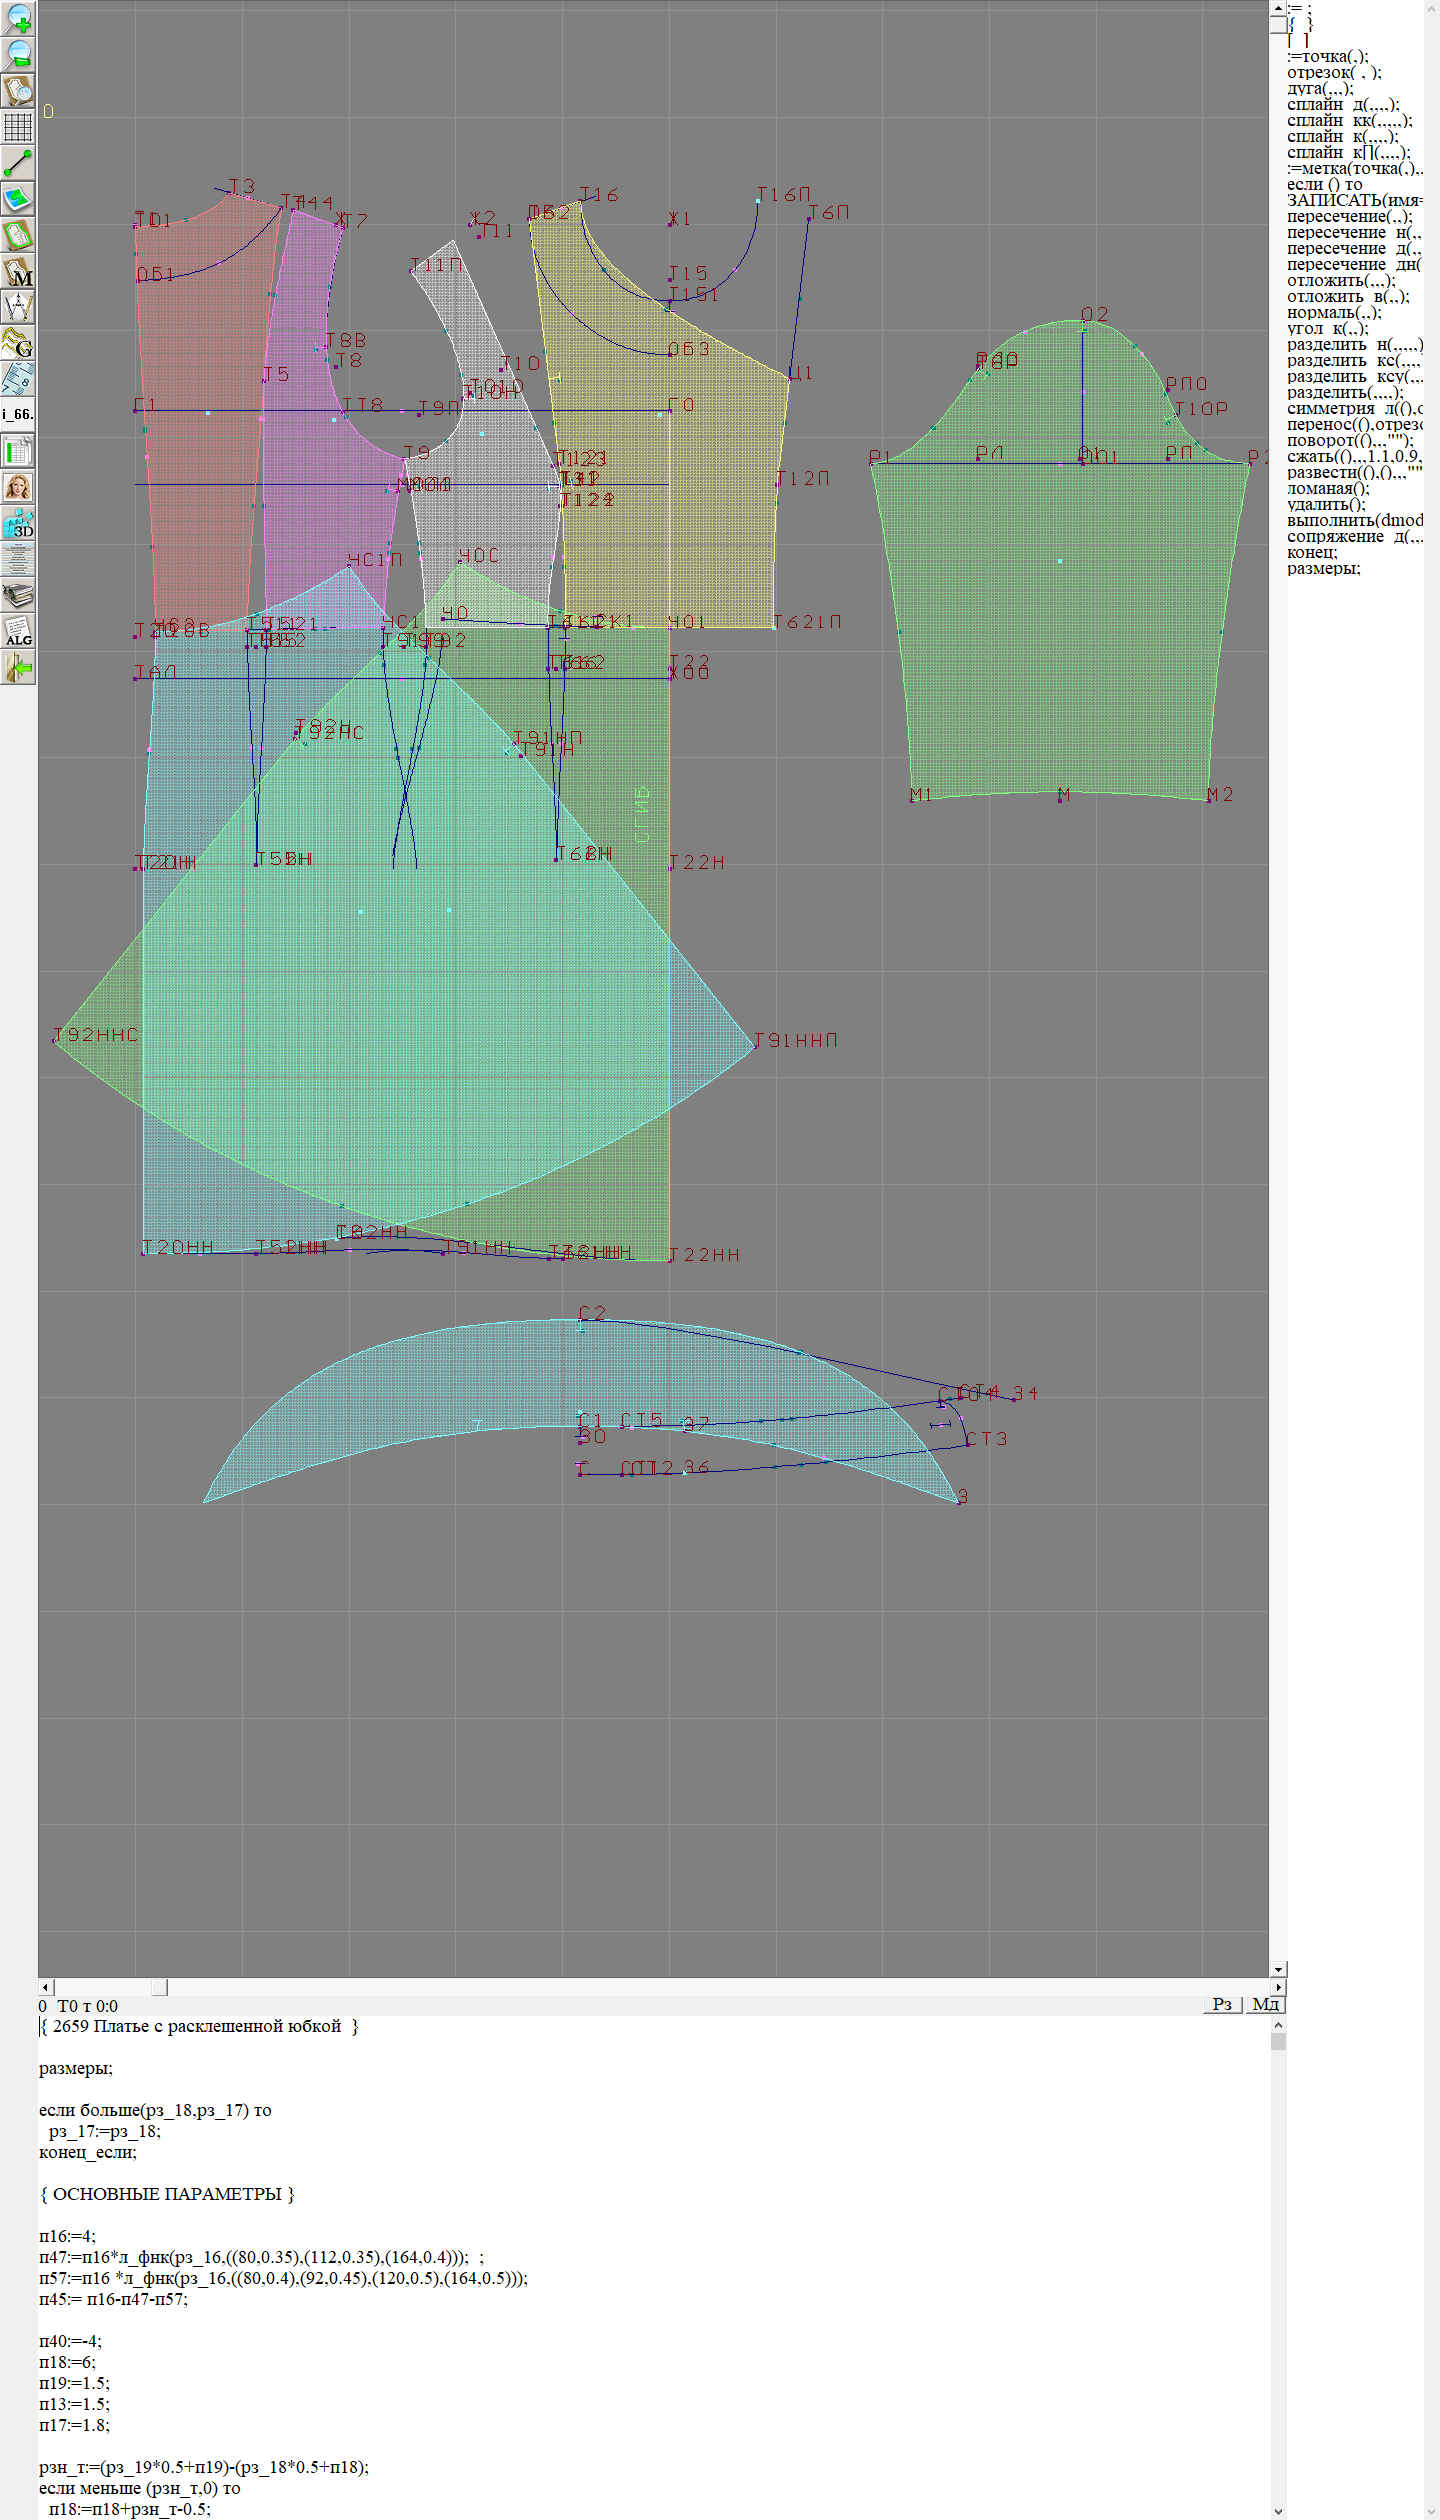Screen dimensions: 1440x2520
Task: Click in code editor line 'п16:=4;'
Action: point(68,2236)
